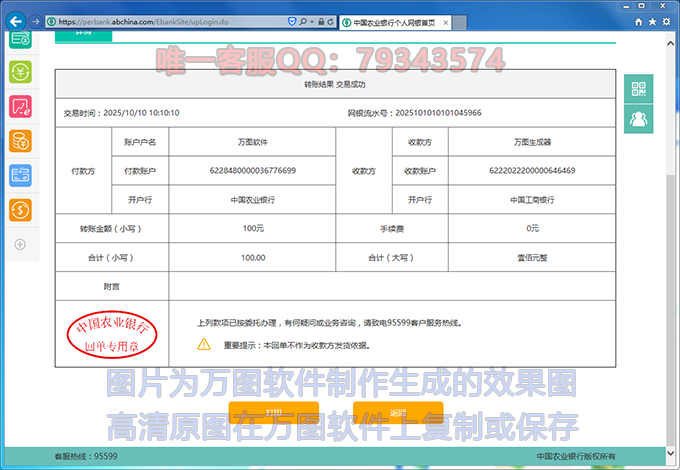This screenshot has width=680, height=470.
Task: Click the refresh icon in address bar
Action: coord(330,21)
